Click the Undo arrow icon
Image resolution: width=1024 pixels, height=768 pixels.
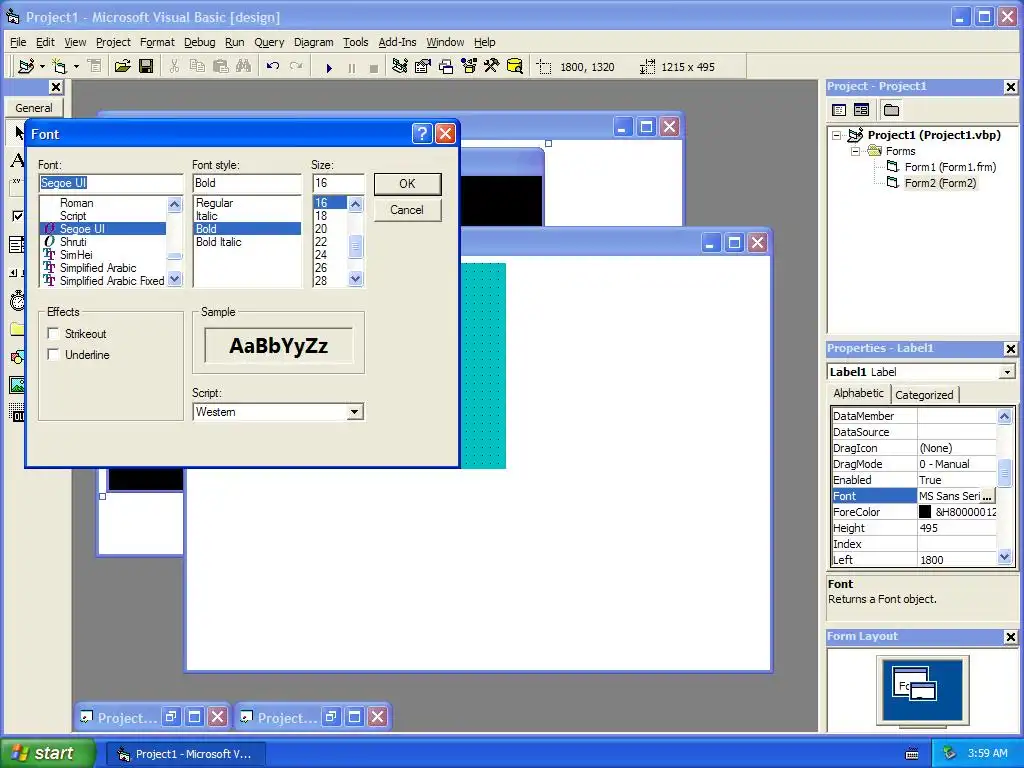point(273,67)
